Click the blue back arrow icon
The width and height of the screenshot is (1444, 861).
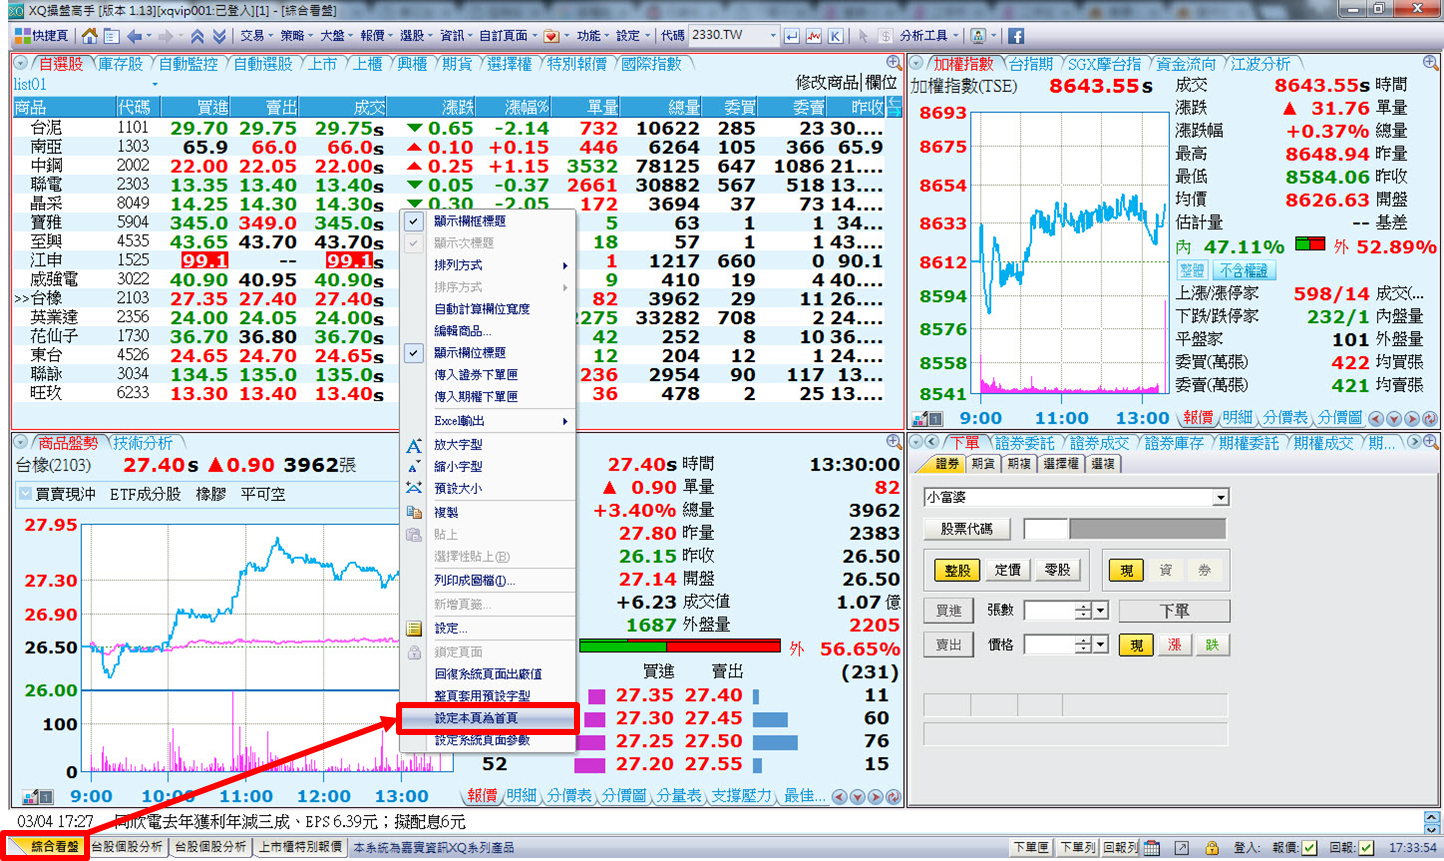(x=135, y=36)
